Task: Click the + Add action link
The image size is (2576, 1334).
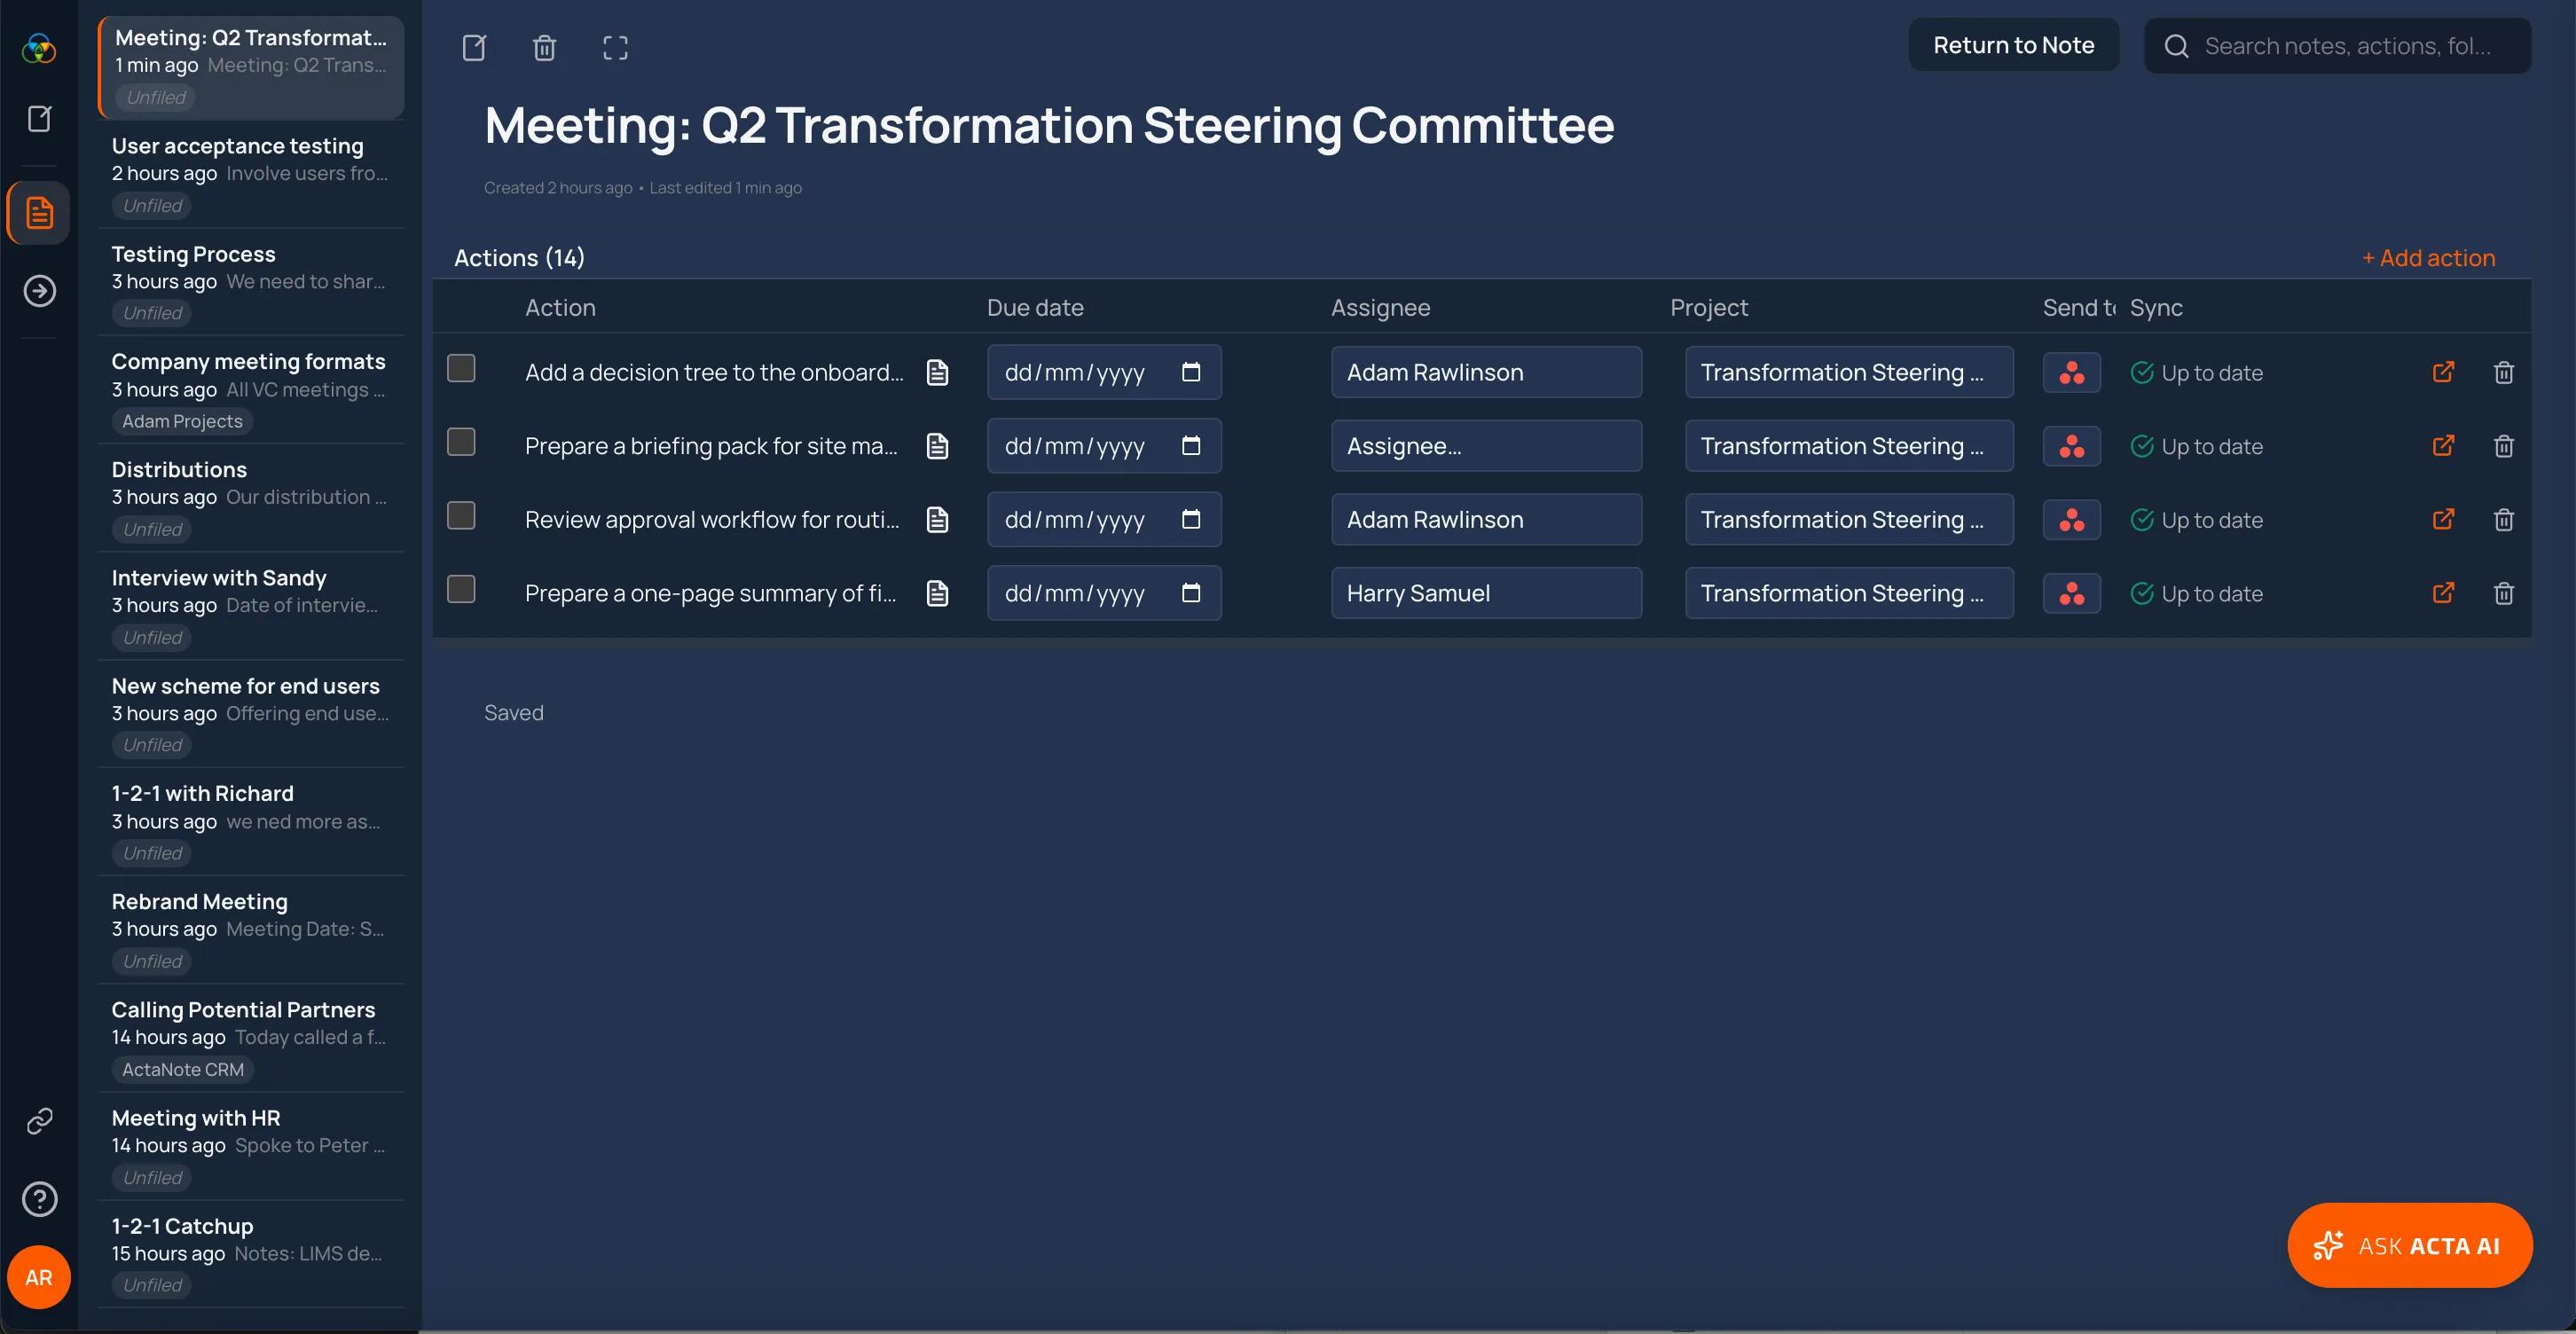Action: (2428, 257)
